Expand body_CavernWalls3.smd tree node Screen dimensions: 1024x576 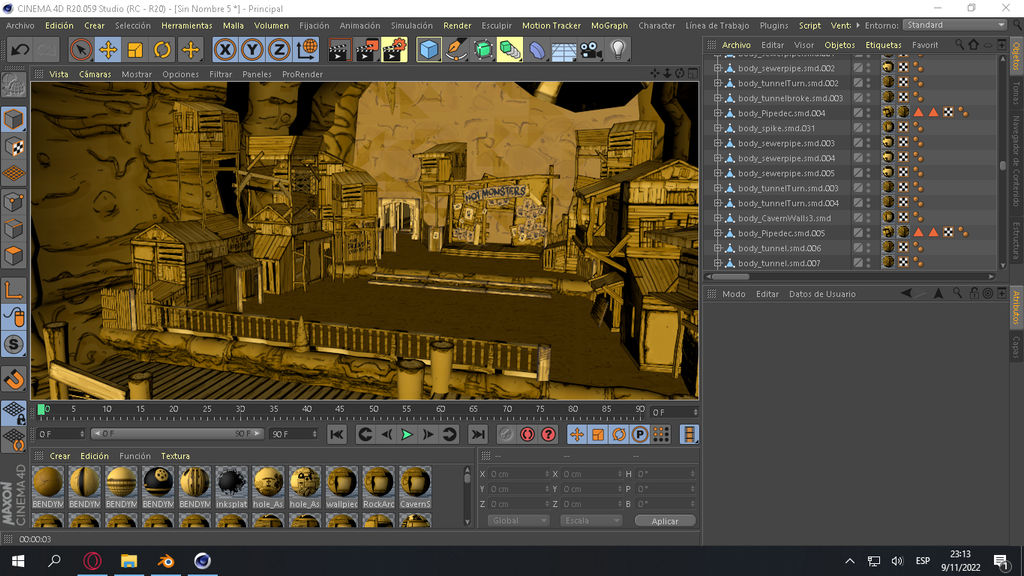718,218
